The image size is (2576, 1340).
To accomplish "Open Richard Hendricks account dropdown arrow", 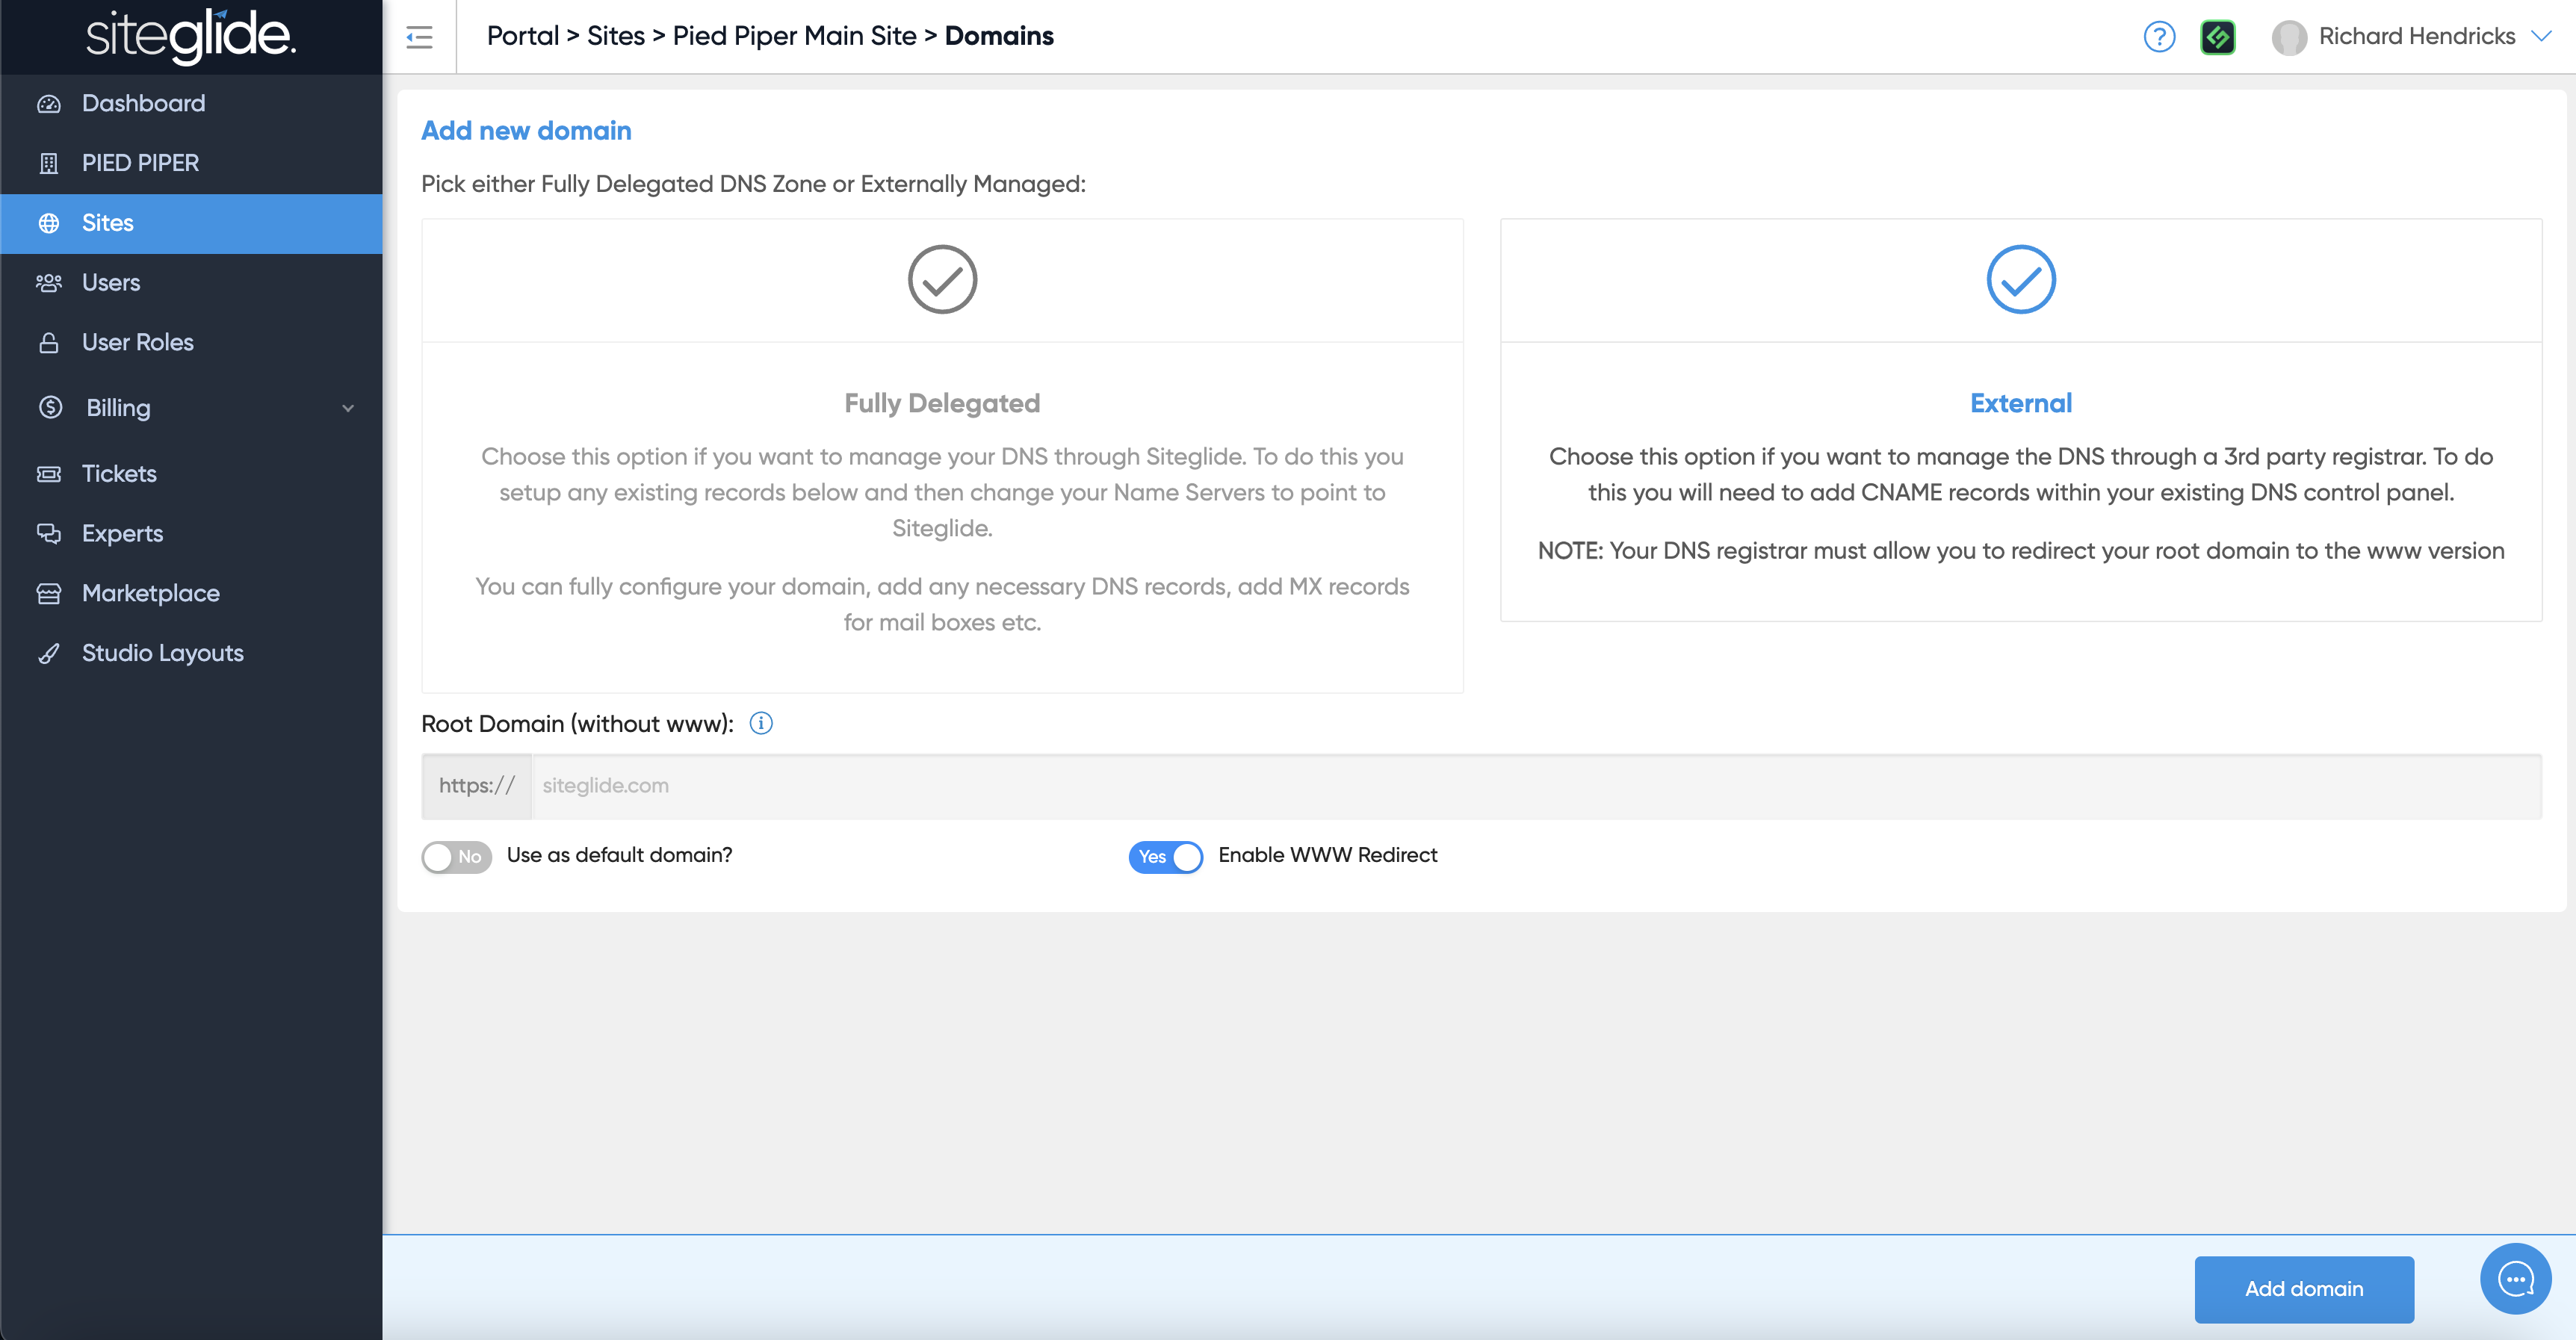I will click(x=2541, y=36).
